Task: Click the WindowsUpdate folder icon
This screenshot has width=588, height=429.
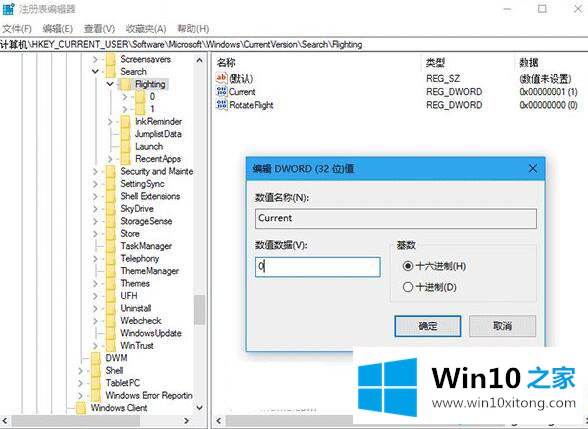Action: click(x=111, y=333)
